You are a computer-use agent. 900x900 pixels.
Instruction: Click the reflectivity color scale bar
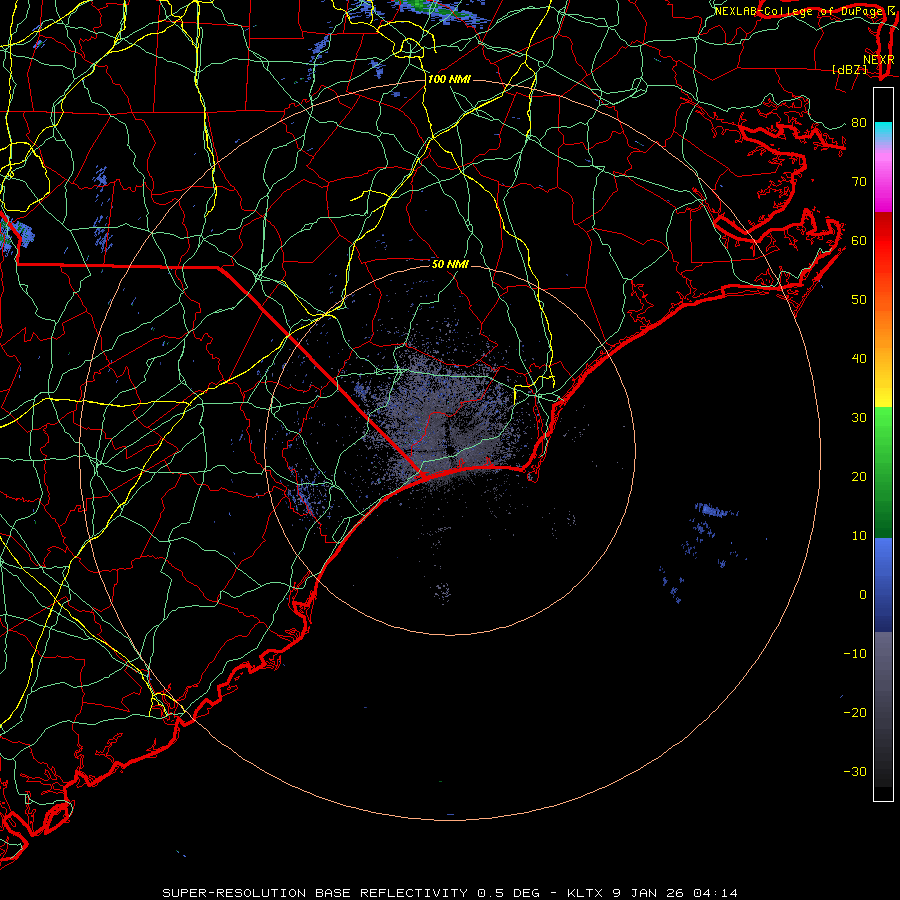[883, 444]
